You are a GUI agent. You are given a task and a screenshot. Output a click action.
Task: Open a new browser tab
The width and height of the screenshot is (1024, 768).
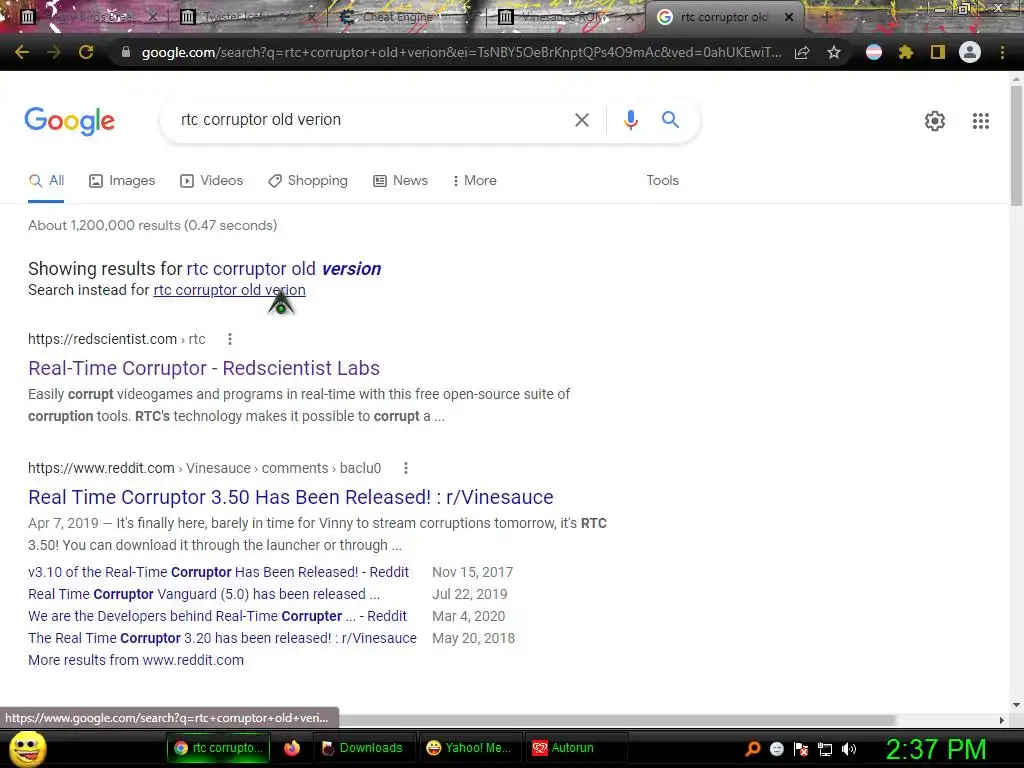[x=826, y=17]
